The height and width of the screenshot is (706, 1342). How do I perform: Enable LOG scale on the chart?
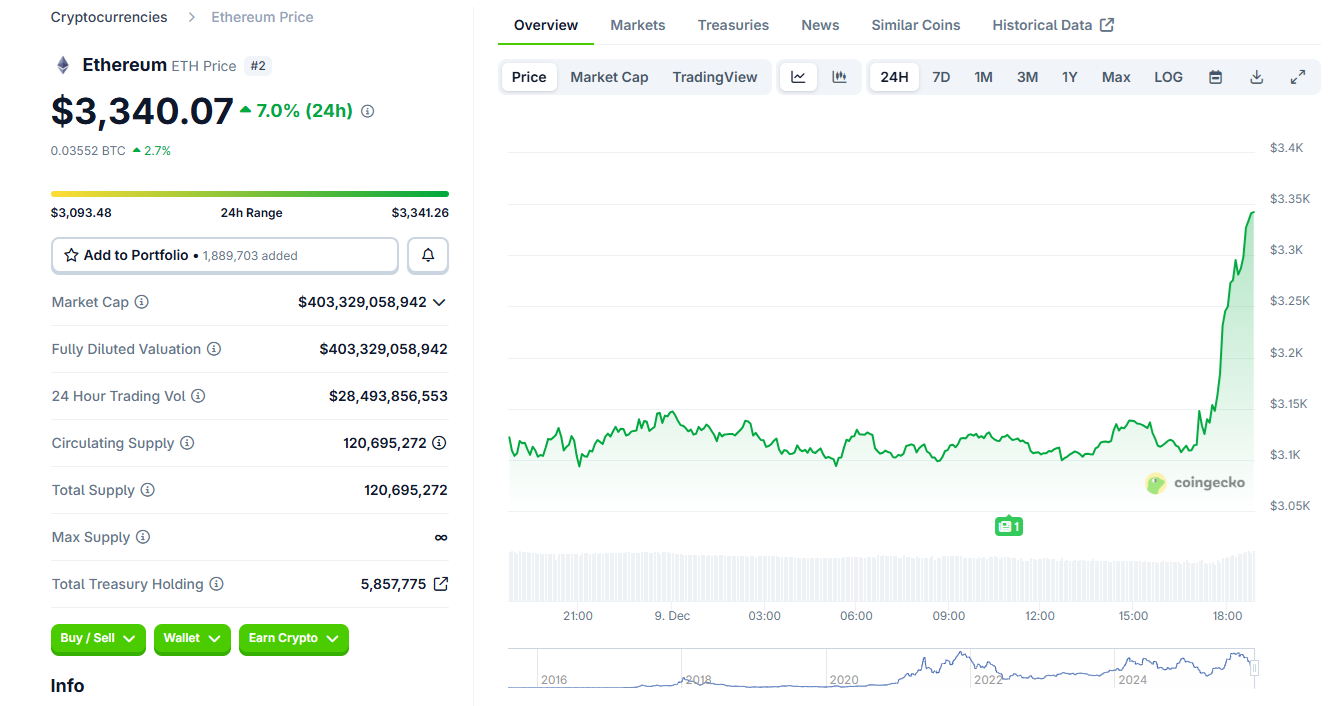(x=1167, y=76)
